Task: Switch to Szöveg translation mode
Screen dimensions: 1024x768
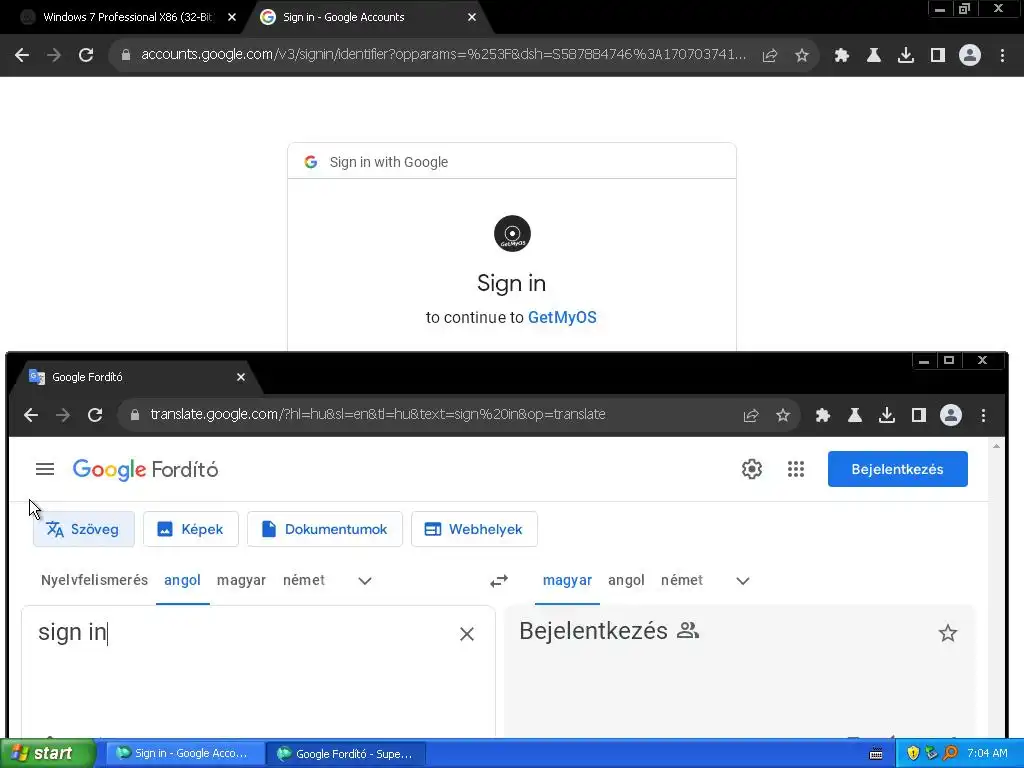Action: (84, 529)
